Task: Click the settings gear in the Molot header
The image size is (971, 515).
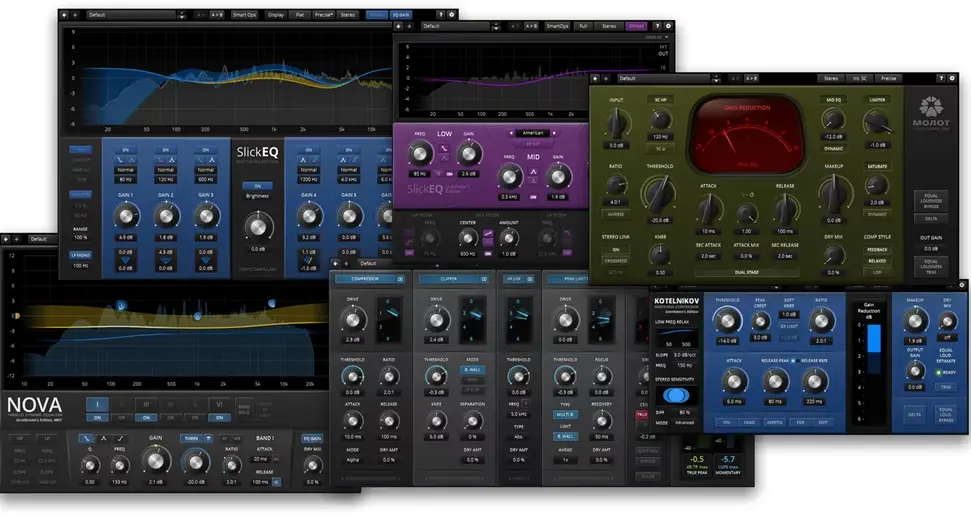Action: coord(952,79)
